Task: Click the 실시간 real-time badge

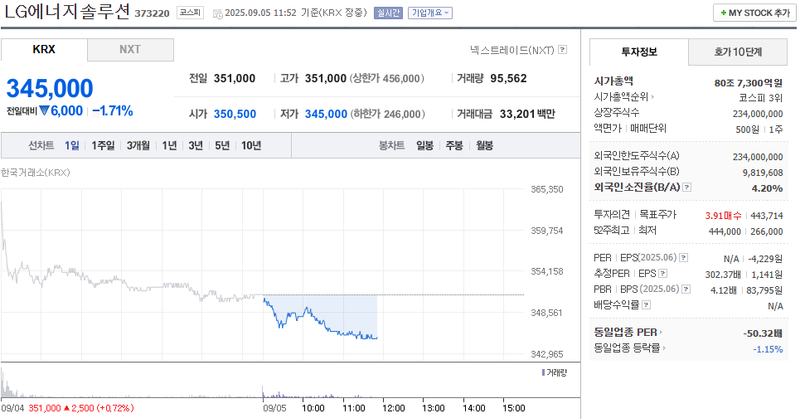Action: 388,13
